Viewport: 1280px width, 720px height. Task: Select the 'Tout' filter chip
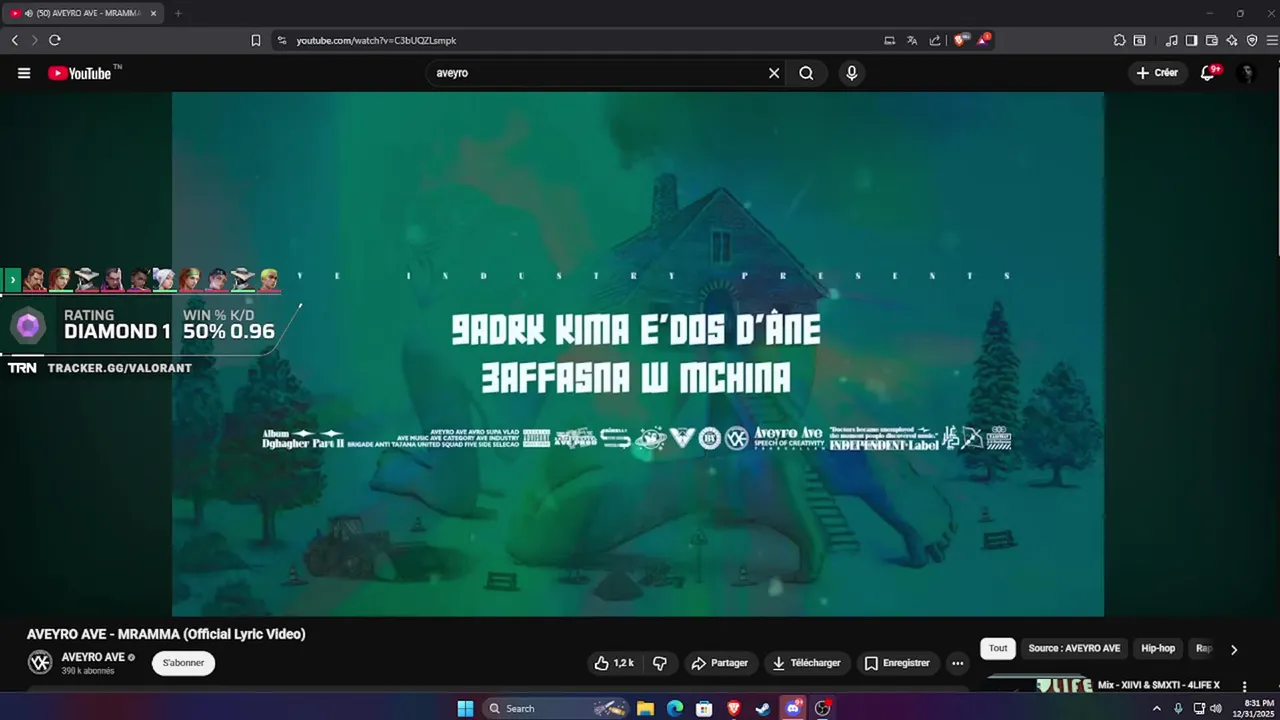tap(998, 648)
